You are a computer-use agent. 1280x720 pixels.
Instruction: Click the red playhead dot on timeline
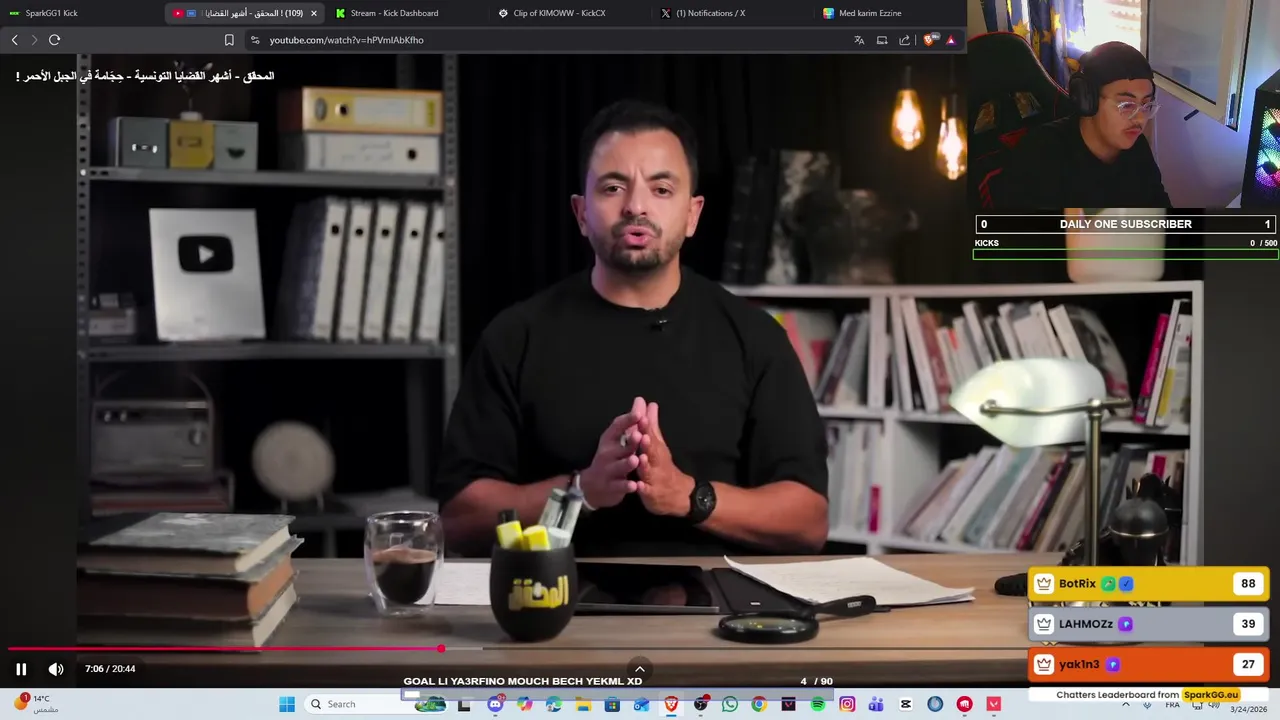441,649
